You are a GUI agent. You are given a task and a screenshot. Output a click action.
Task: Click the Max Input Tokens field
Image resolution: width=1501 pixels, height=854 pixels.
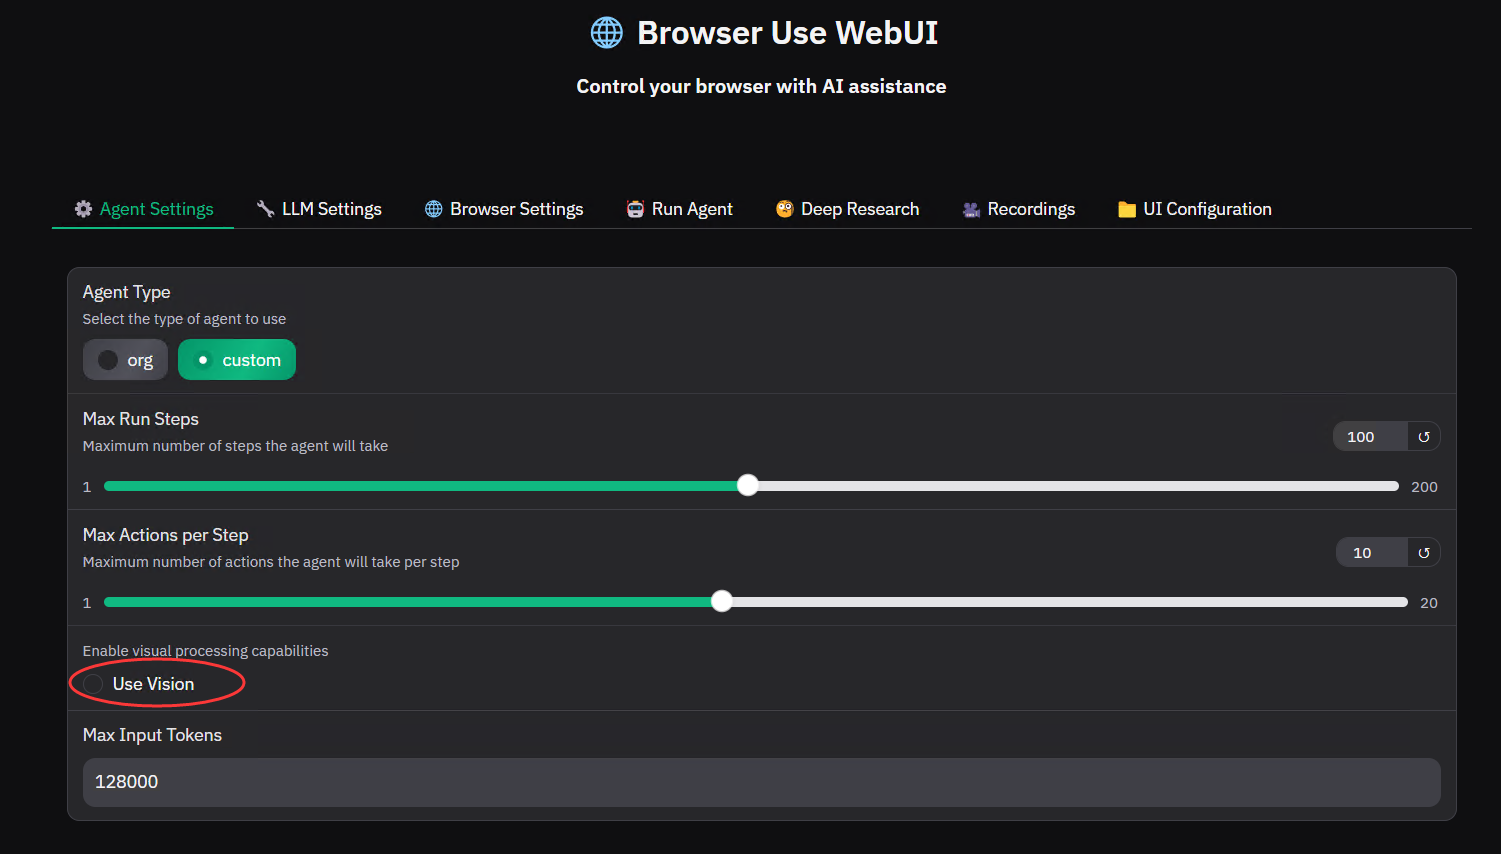(x=761, y=782)
